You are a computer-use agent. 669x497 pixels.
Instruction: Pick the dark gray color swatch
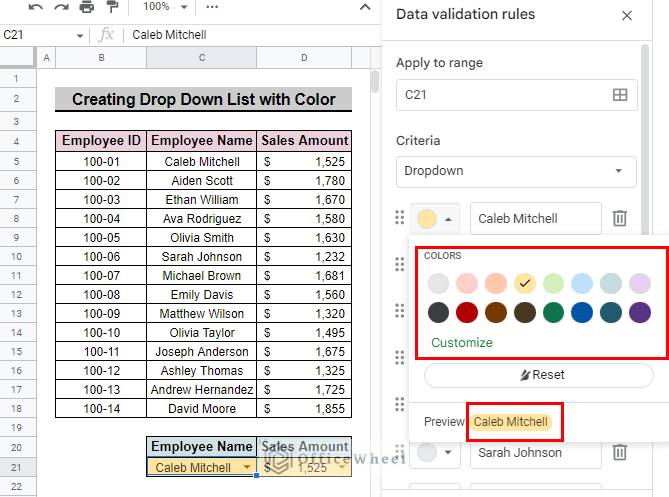(438, 312)
